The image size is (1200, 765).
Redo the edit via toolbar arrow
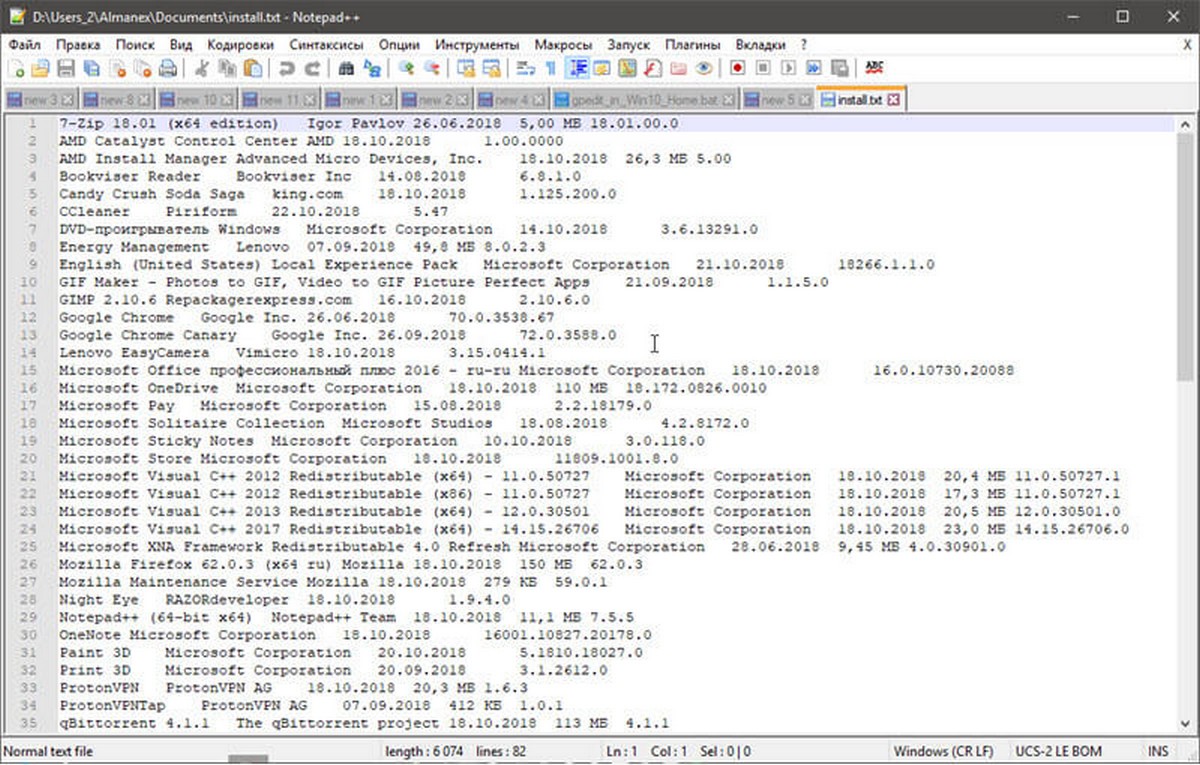[x=313, y=68]
